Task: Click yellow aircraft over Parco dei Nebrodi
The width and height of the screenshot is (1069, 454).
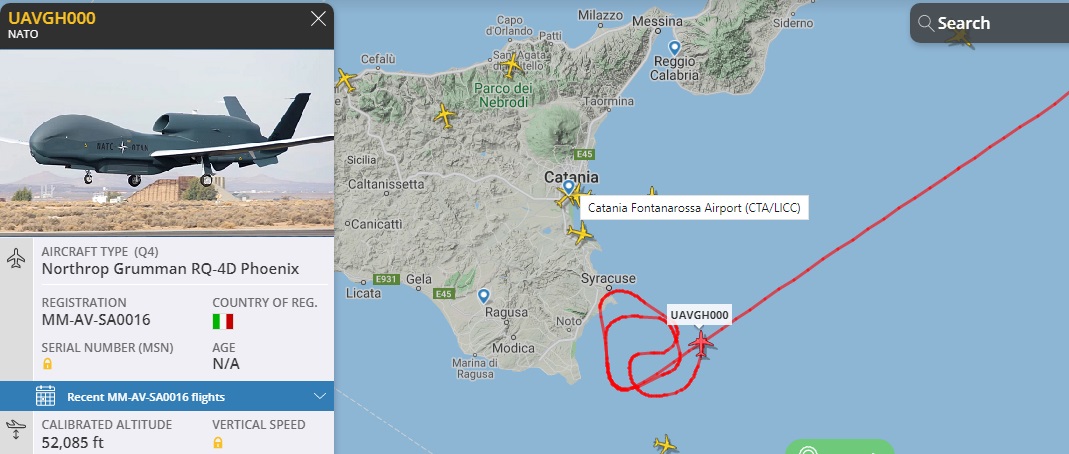Action: point(510,65)
